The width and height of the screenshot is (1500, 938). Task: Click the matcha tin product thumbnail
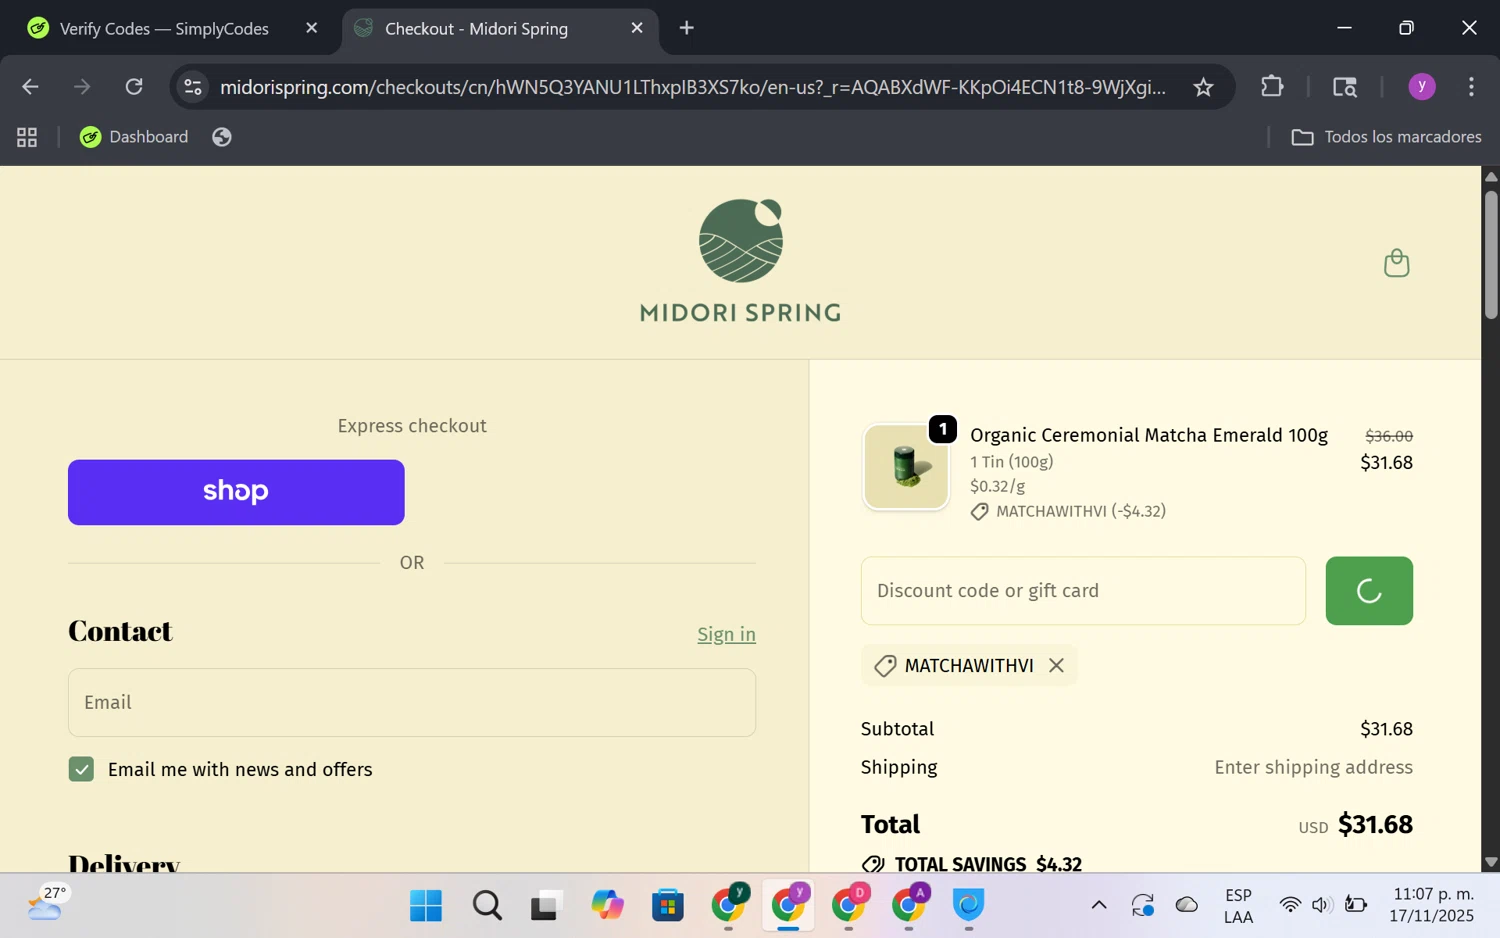(906, 467)
